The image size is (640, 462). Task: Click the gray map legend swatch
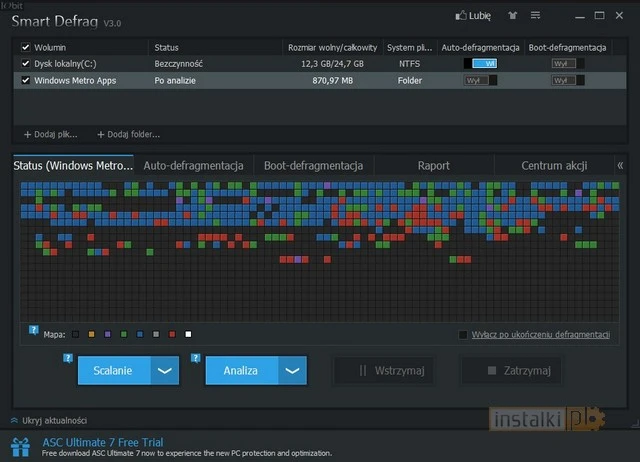(x=156, y=334)
